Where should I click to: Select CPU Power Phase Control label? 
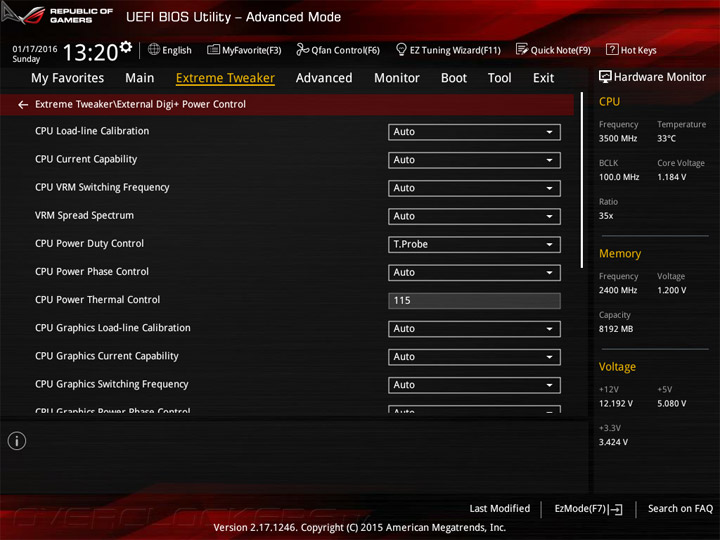click(92, 271)
